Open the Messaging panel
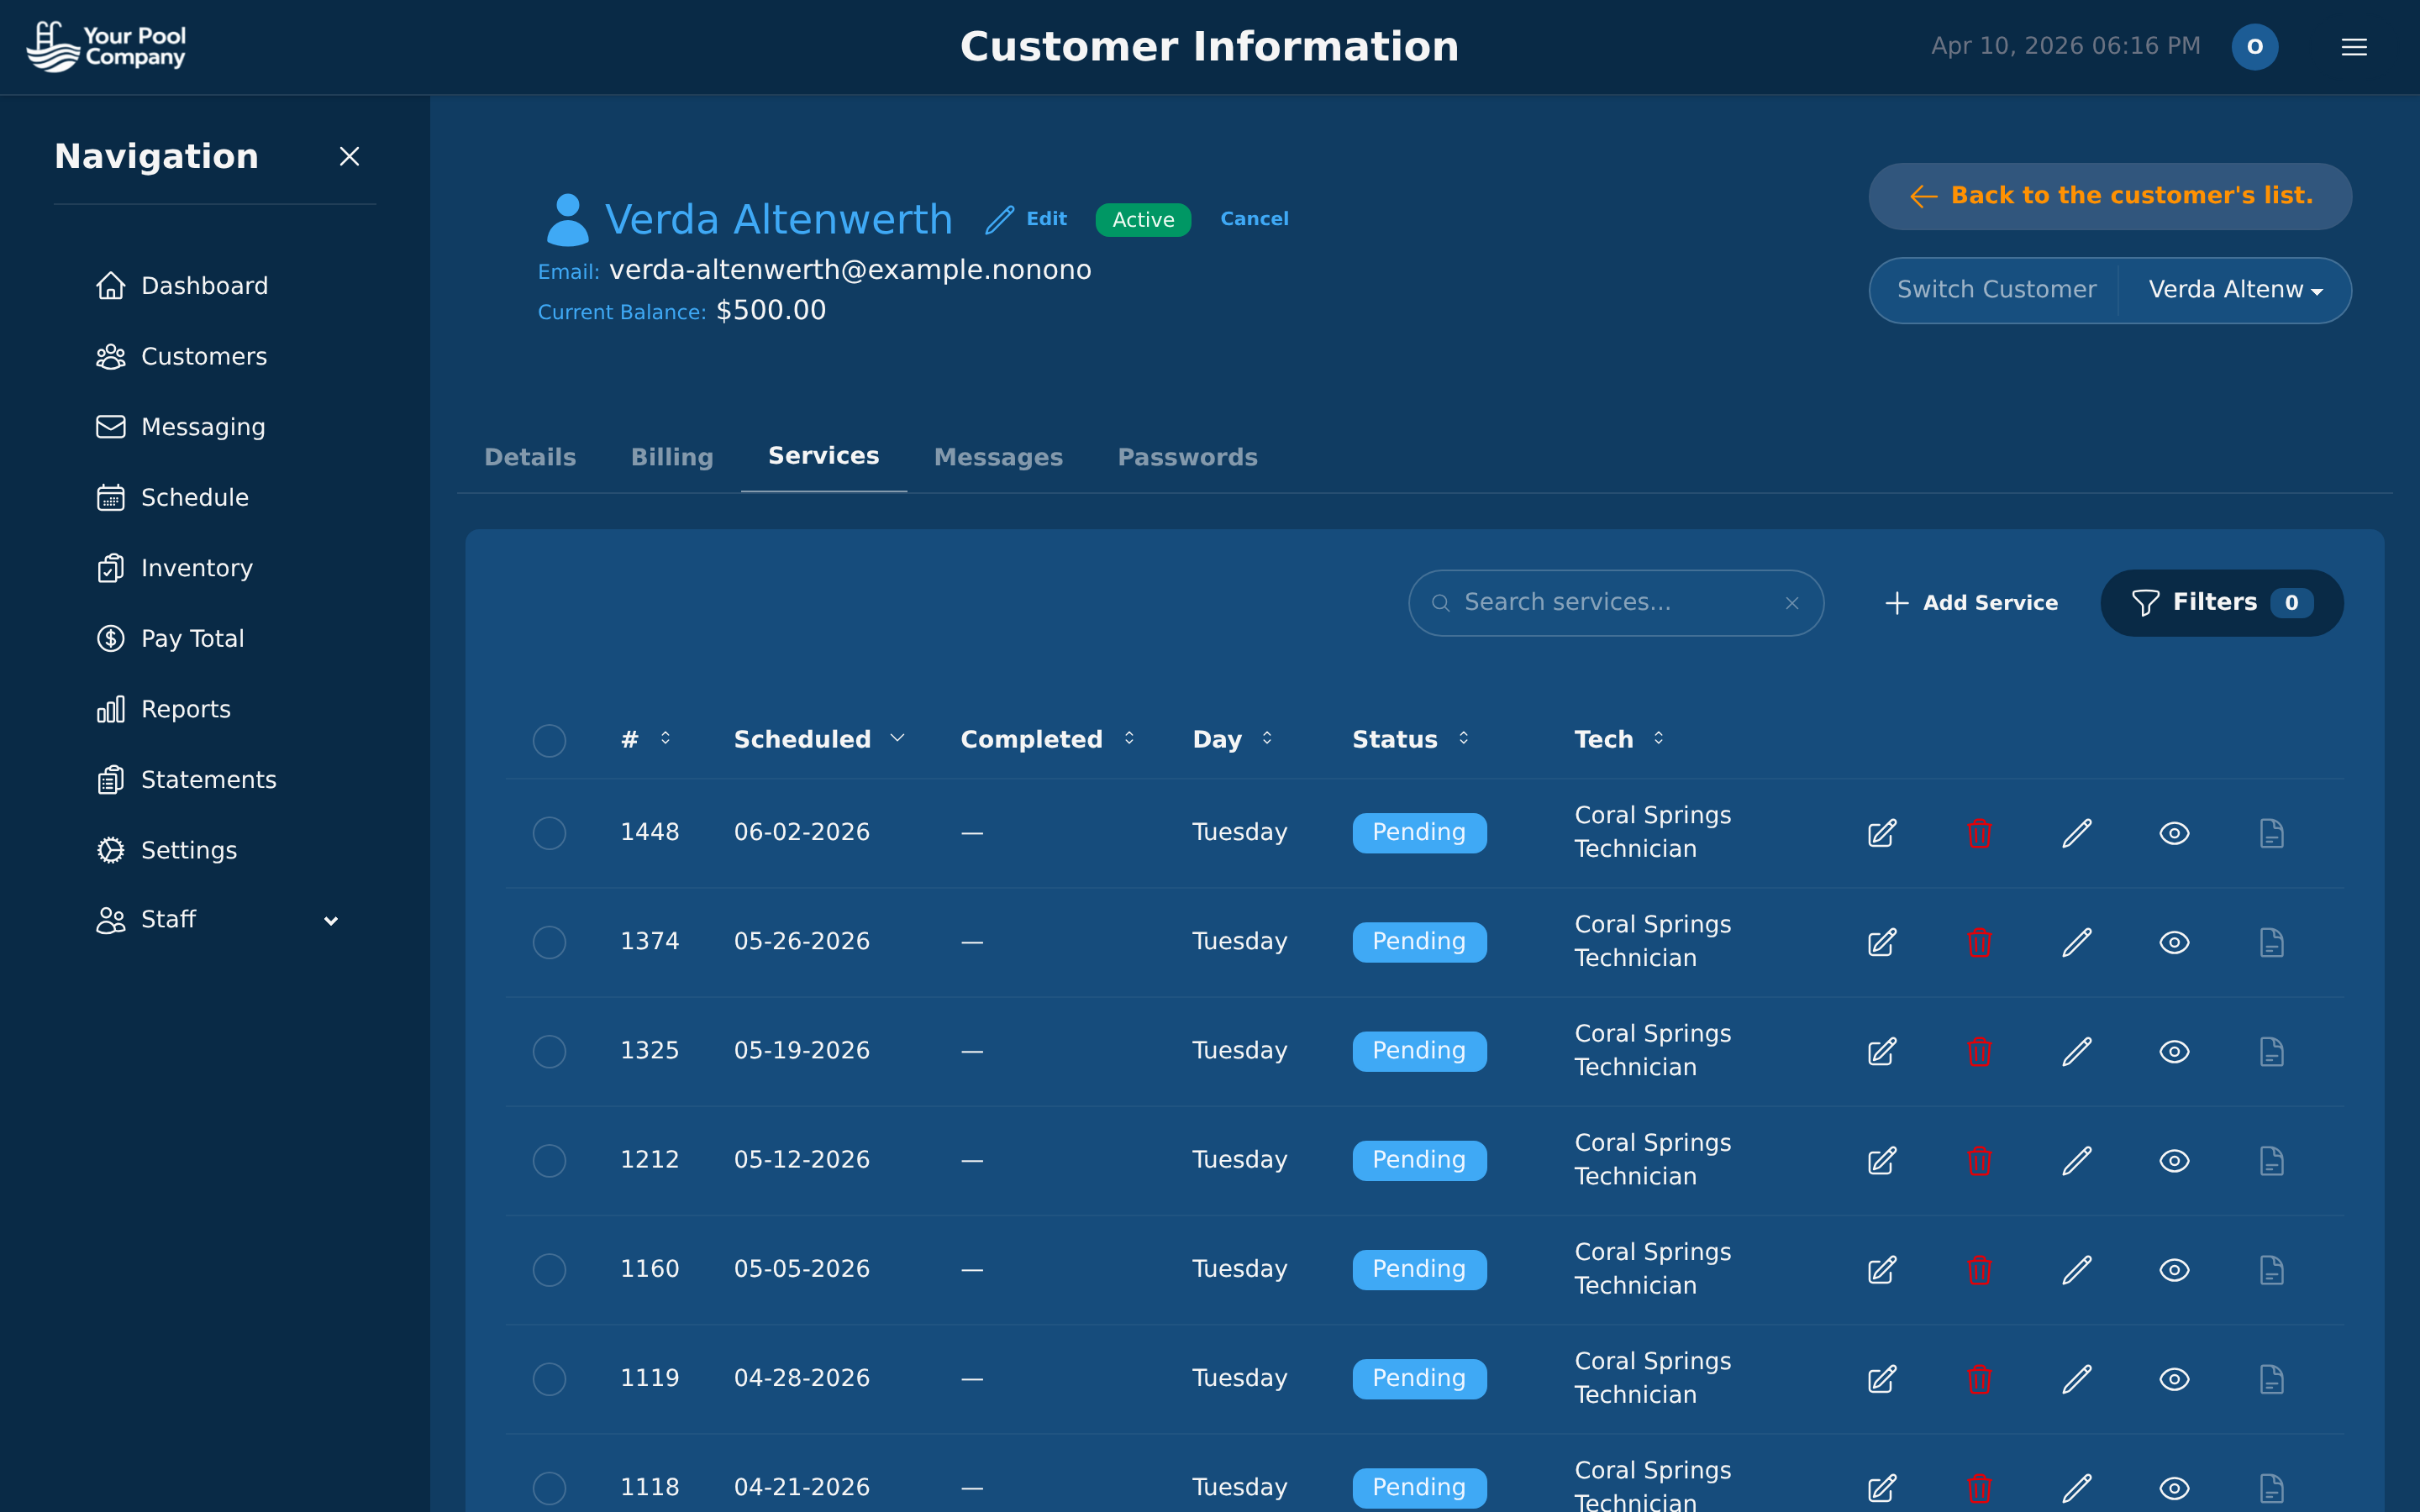 203,426
